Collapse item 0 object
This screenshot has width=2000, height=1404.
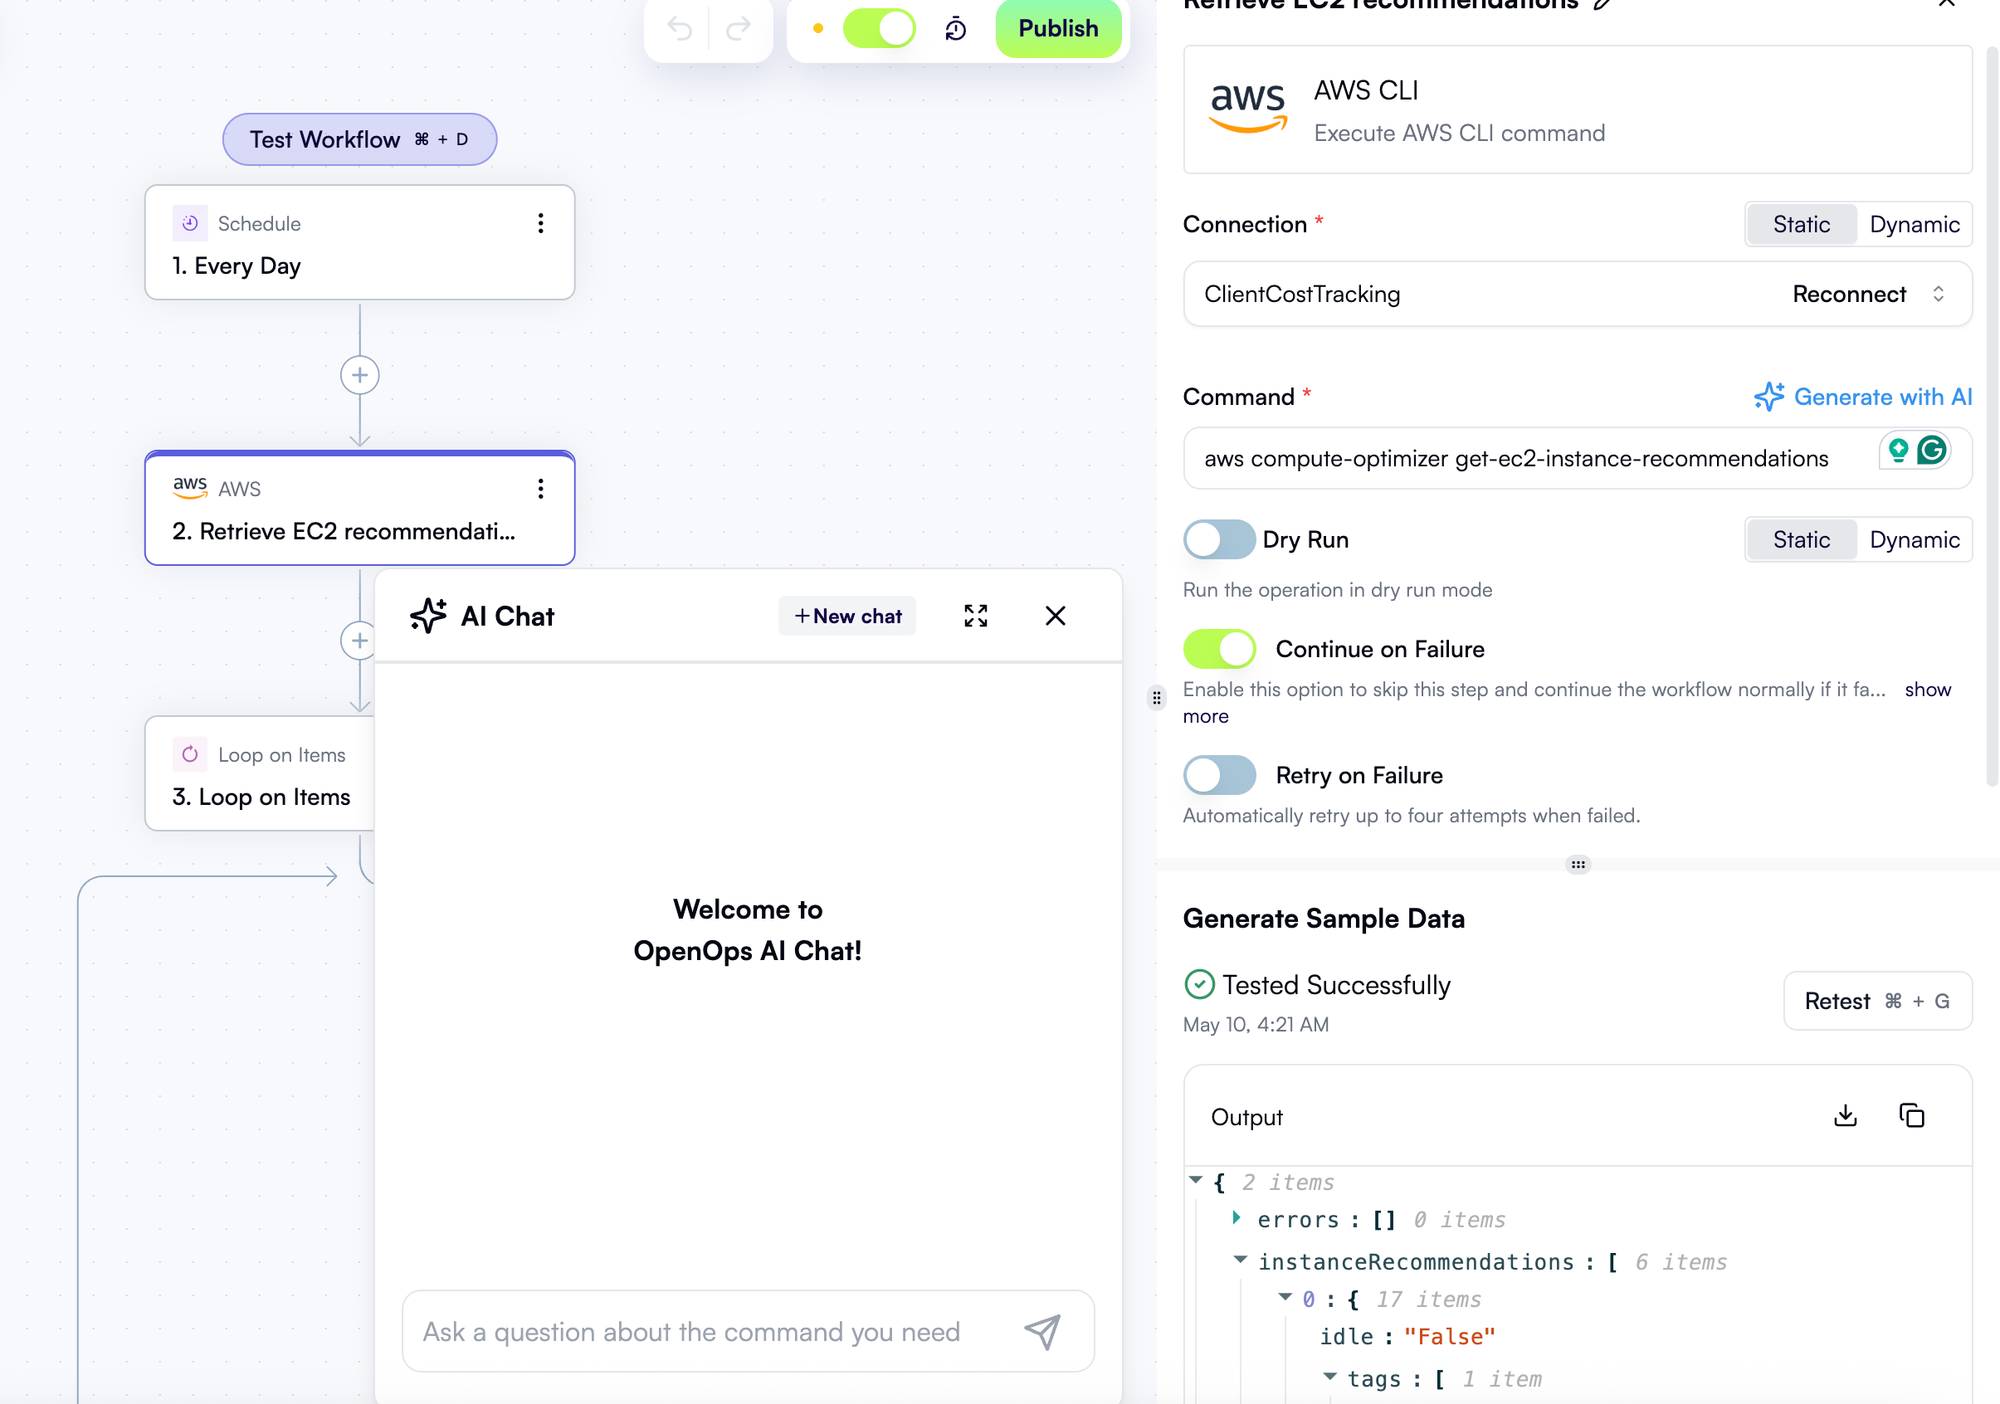pos(1285,1297)
